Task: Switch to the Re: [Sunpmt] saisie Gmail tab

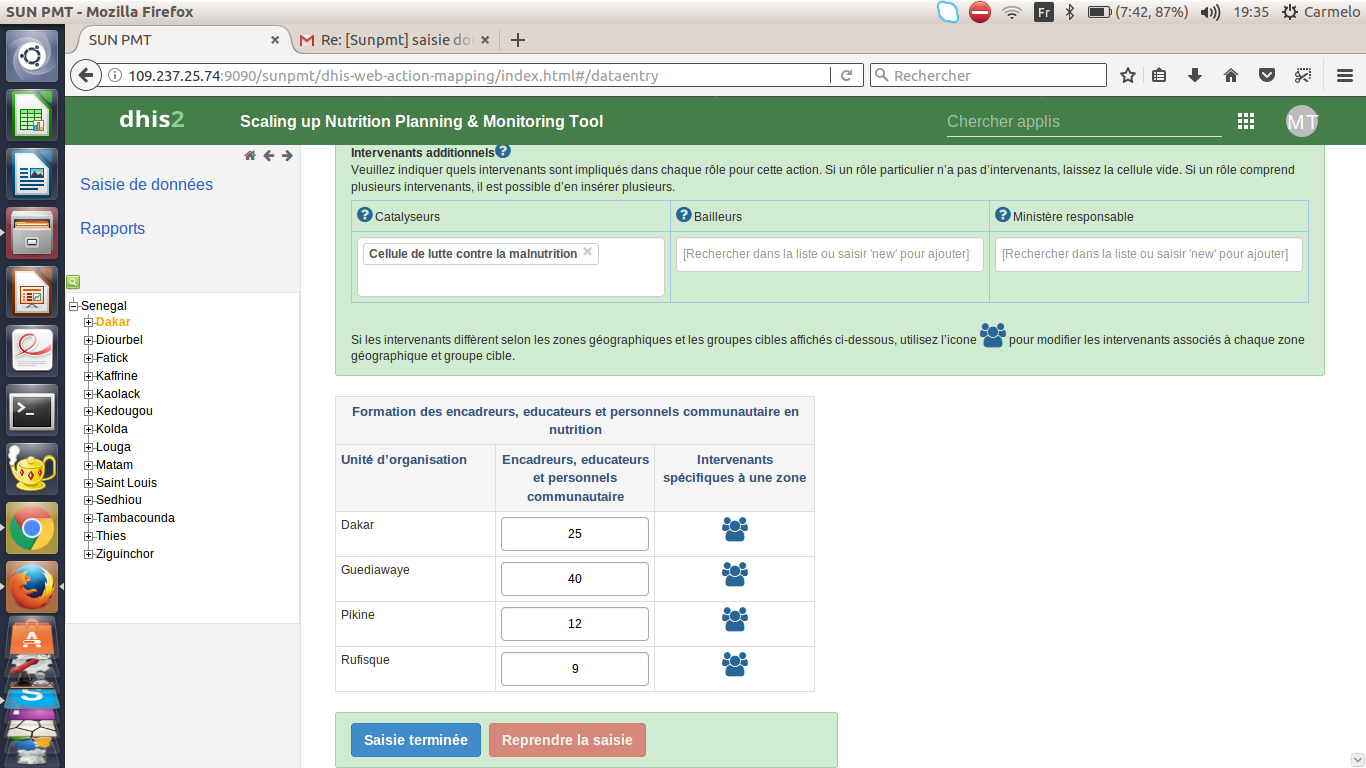Action: click(395, 40)
